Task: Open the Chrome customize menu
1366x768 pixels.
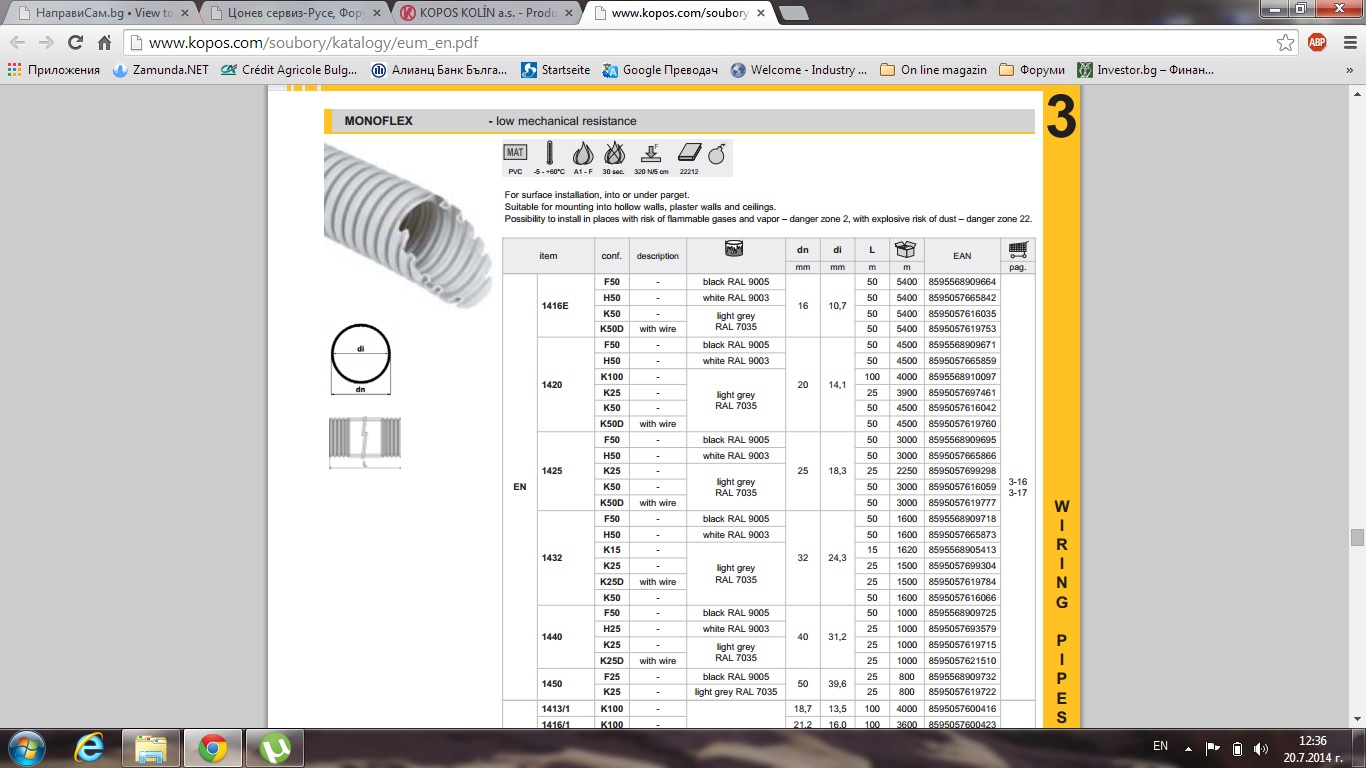Action: 1346,43
